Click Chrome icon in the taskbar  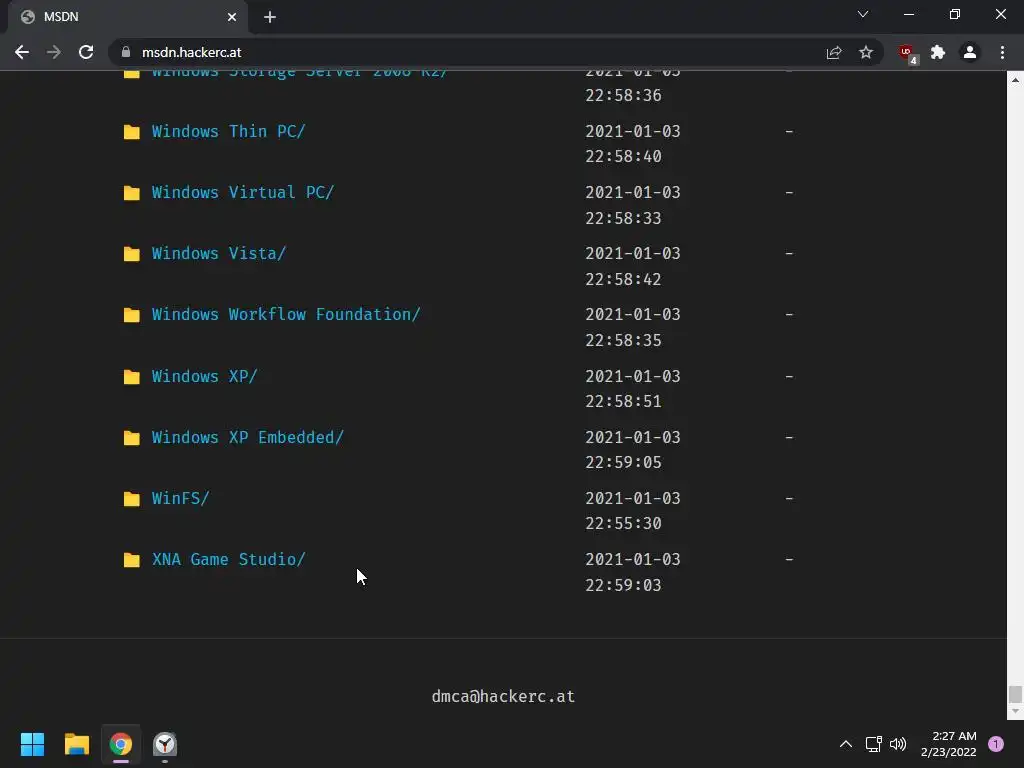tap(121, 744)
